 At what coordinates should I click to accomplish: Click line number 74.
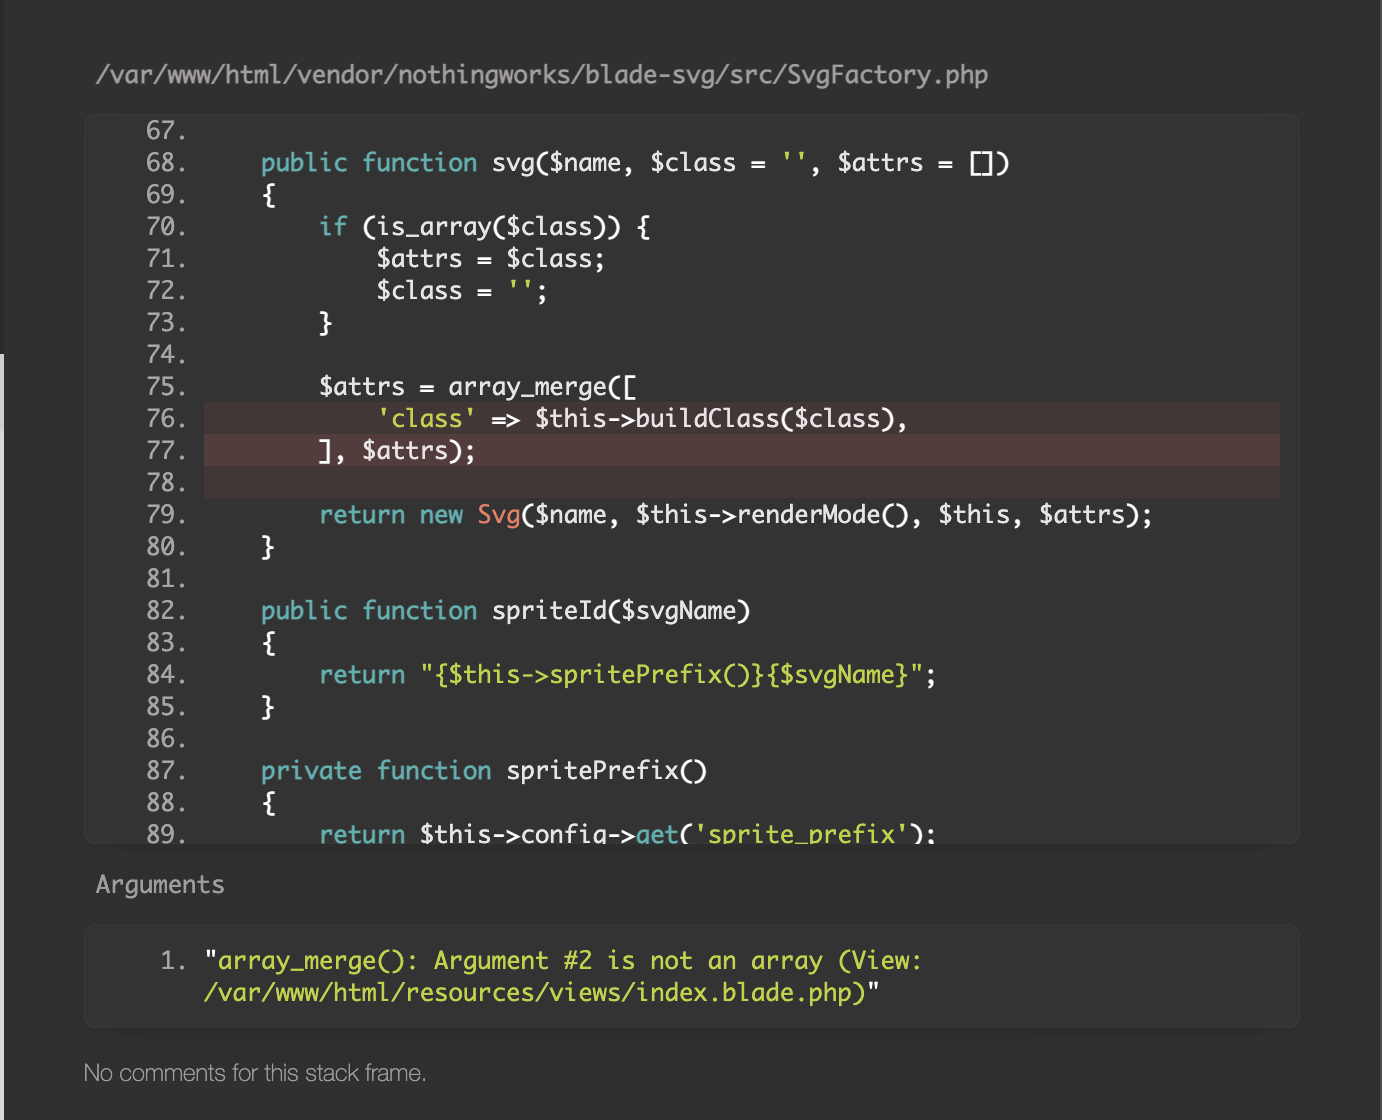click(166, 355)
